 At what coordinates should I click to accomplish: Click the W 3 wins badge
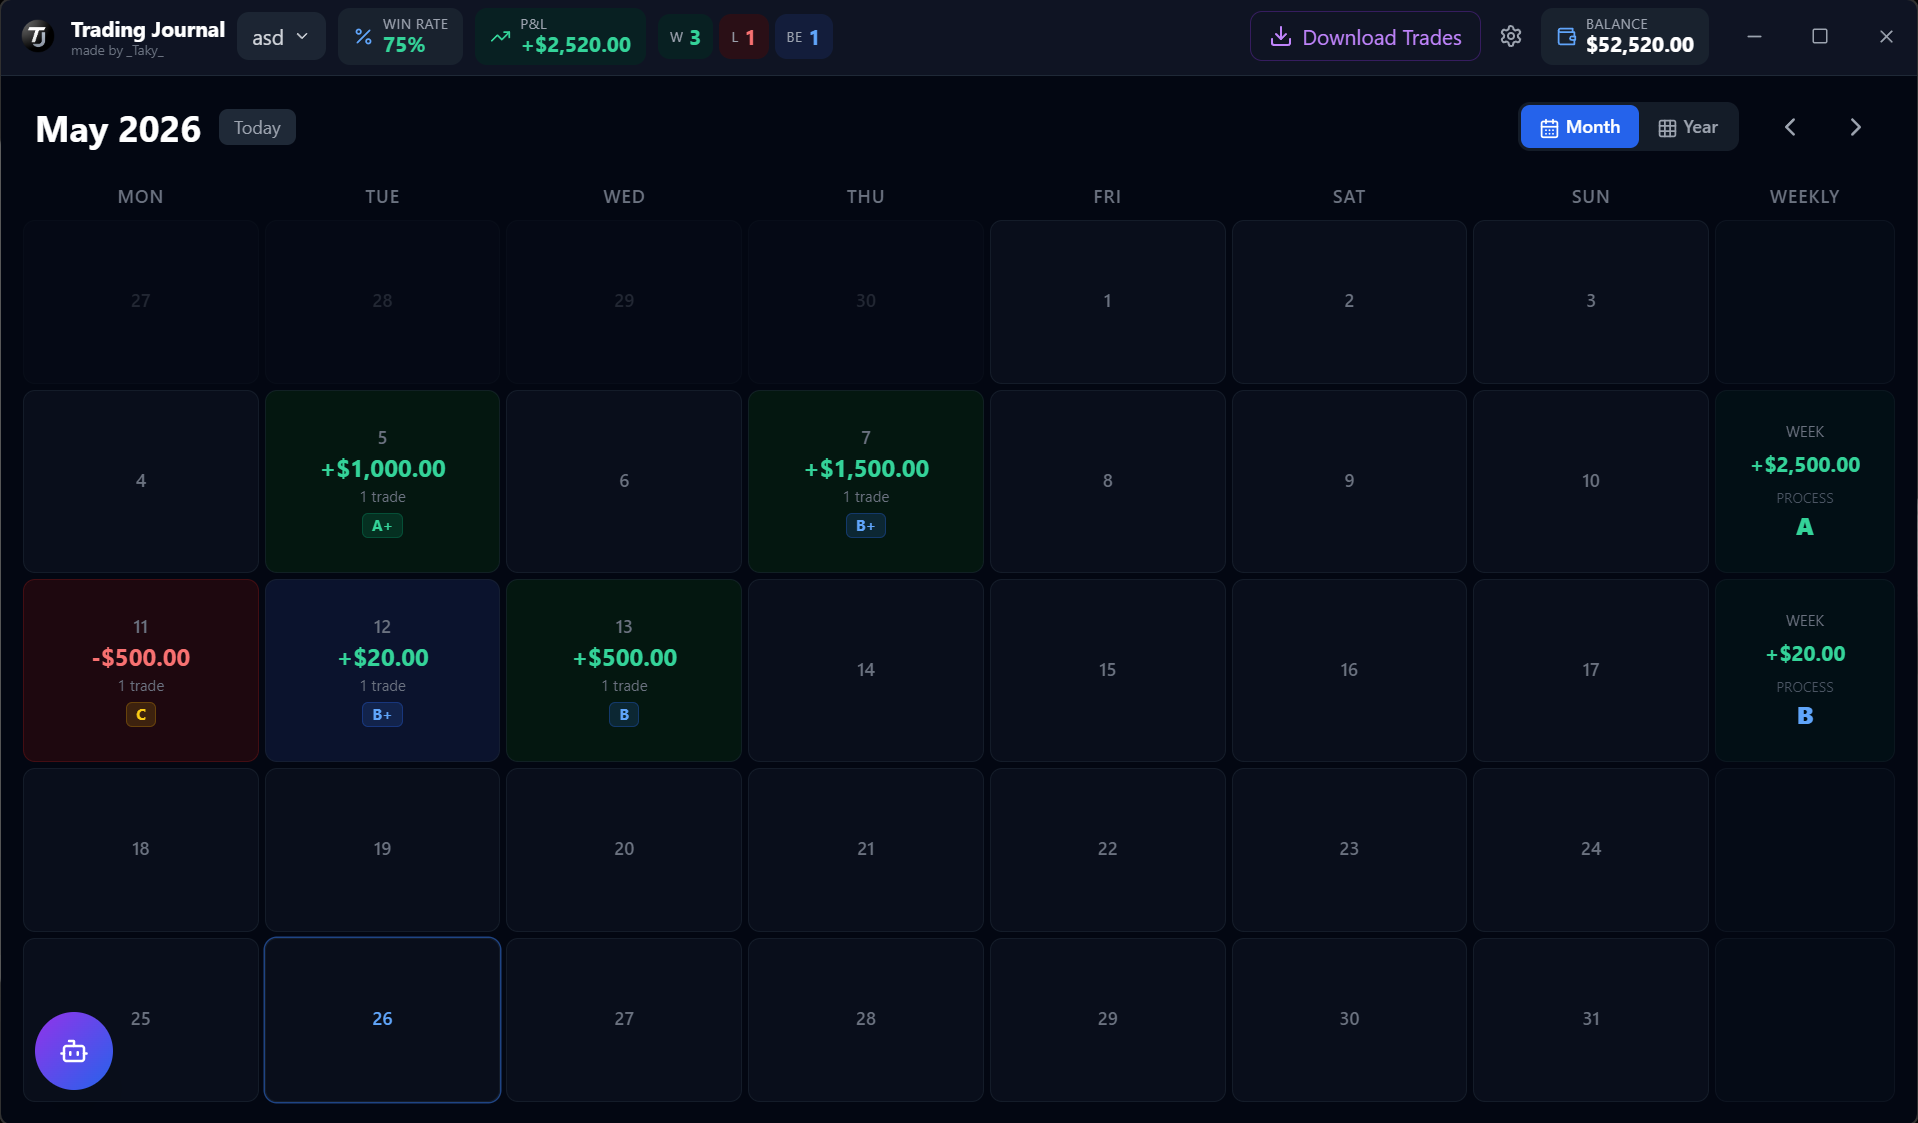685,37
